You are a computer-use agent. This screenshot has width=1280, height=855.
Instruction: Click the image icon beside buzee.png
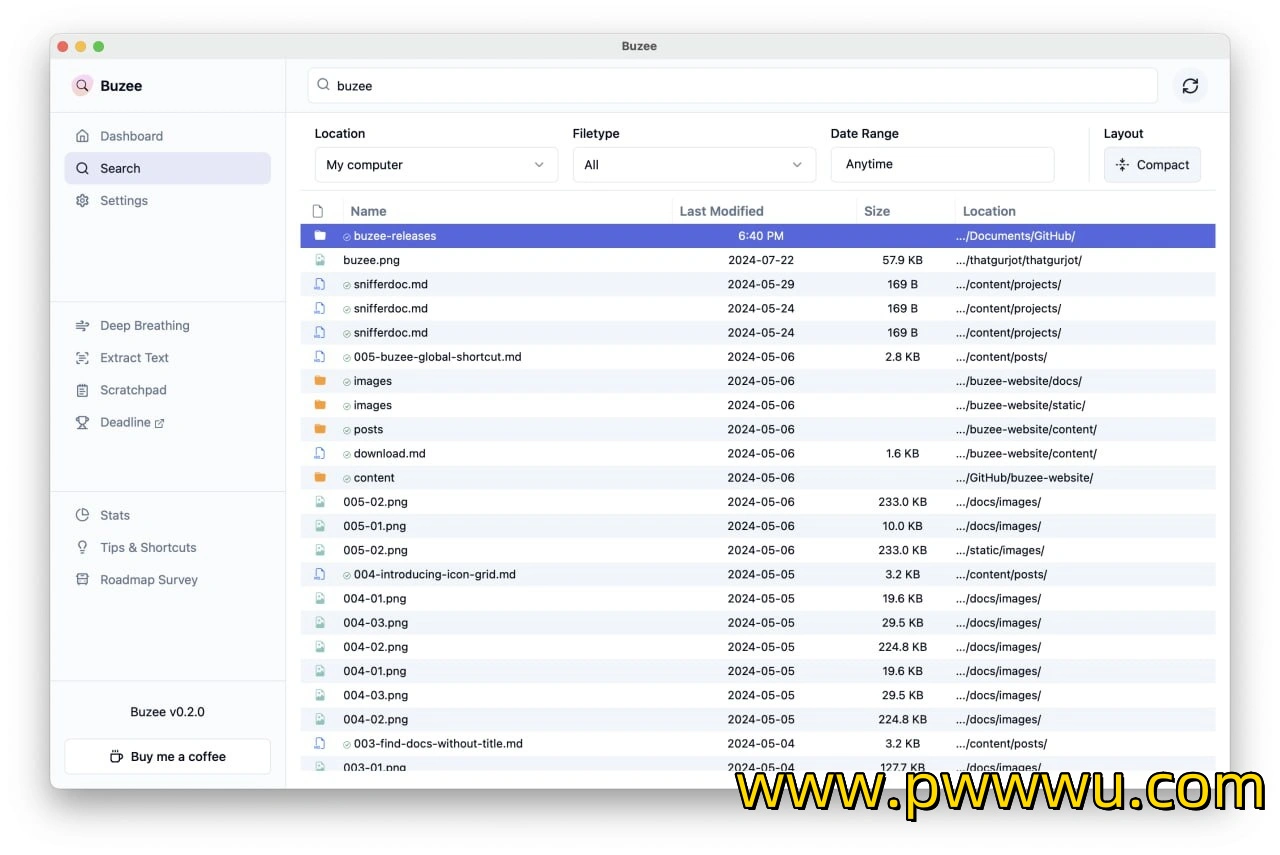click(x=320, y=260)
